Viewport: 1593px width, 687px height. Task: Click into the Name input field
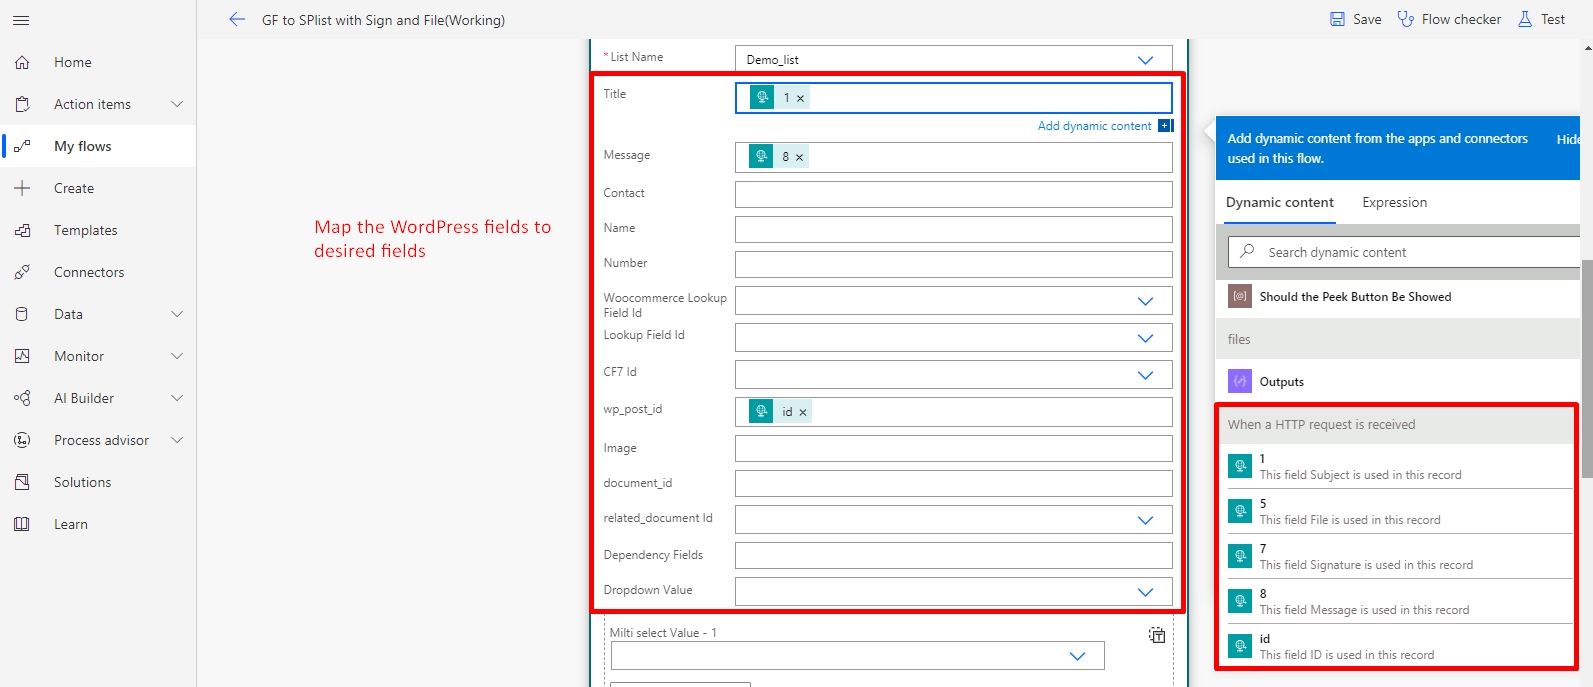click(x=953, y=229)
